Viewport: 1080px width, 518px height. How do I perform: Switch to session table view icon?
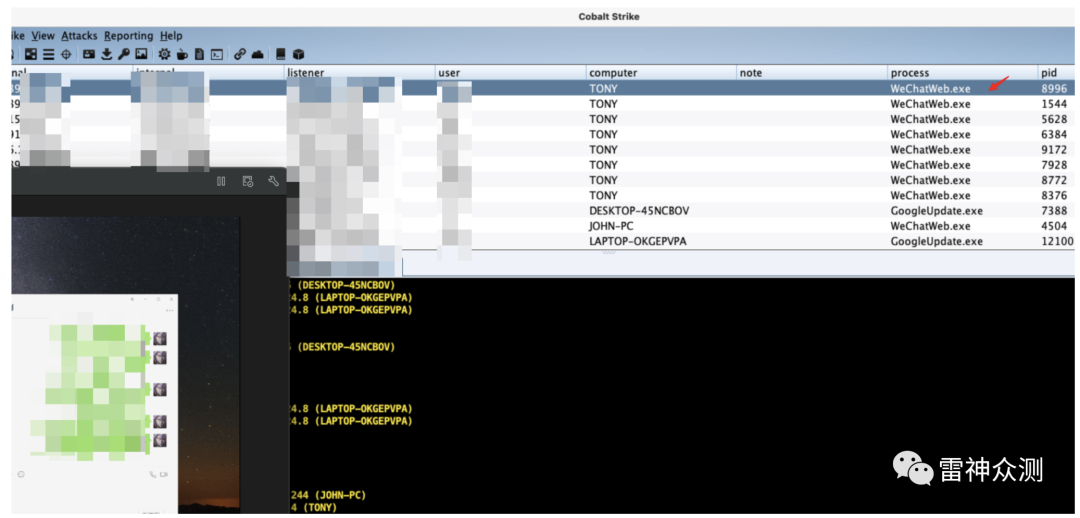click(49, 54)
